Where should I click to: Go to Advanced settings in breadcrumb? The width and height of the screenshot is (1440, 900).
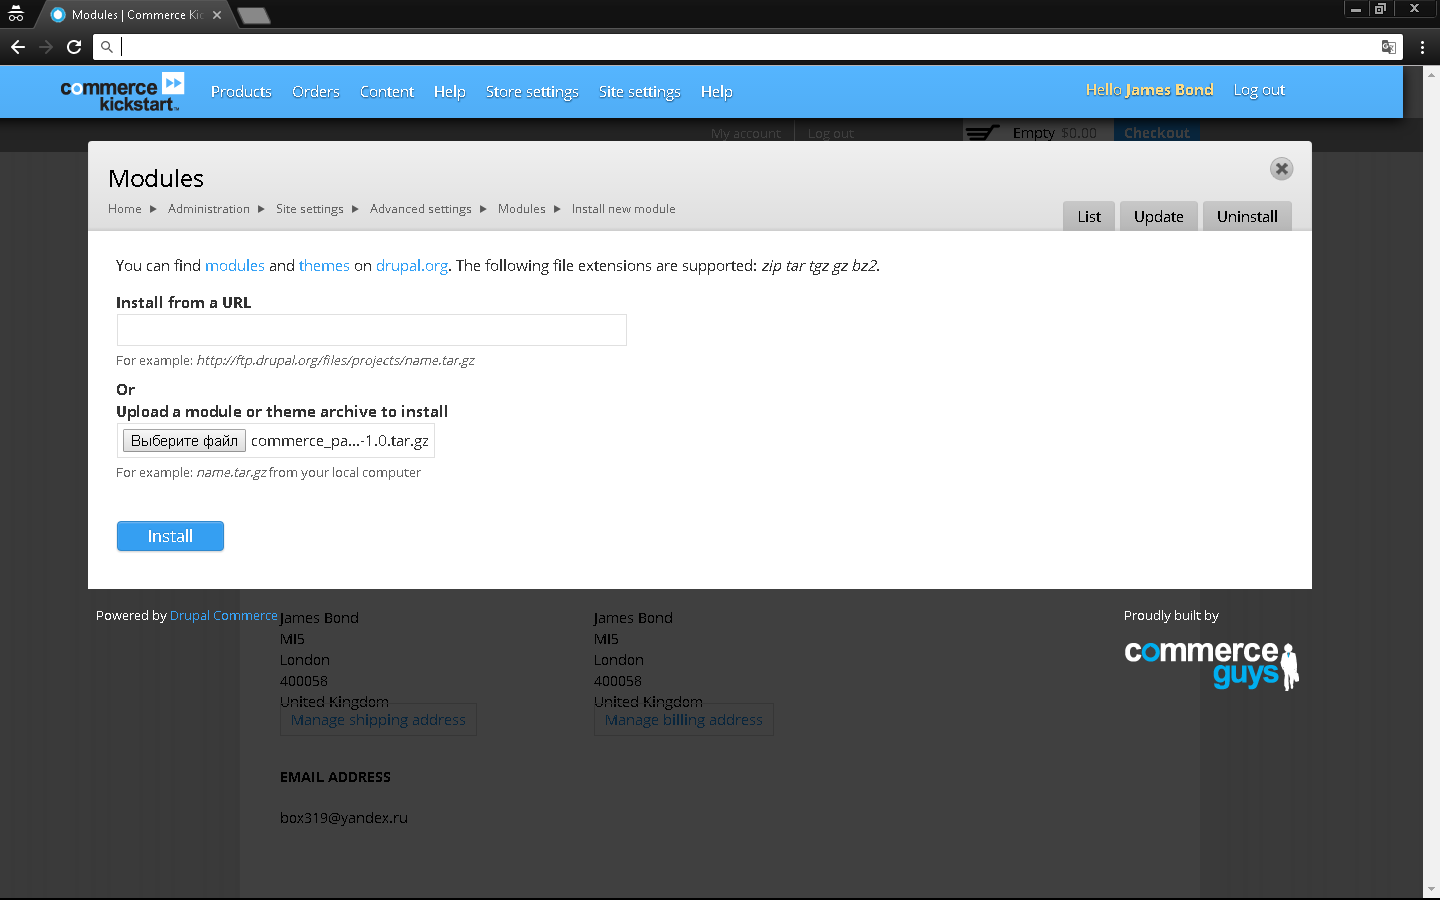click(x=420, y=209)
